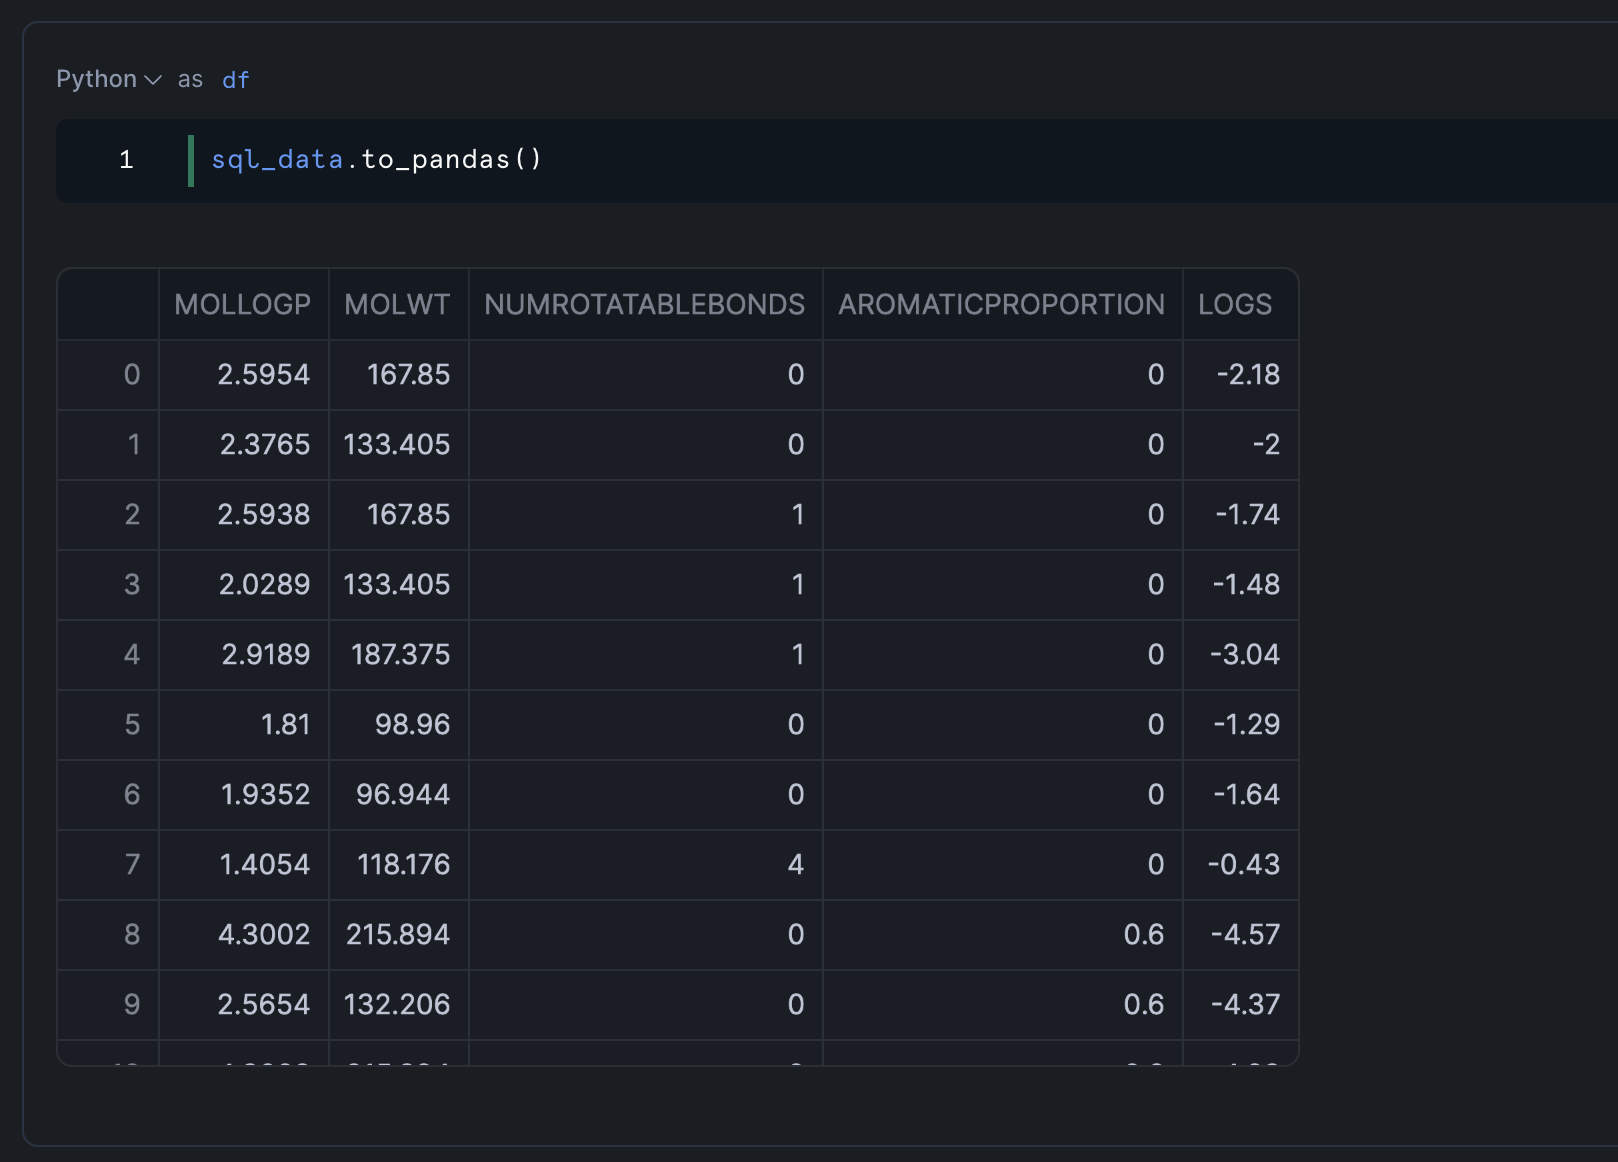This screenshot has width=1618, height=1162.
Task: Click row index 9 in the table
Action: pos(131,1005)
